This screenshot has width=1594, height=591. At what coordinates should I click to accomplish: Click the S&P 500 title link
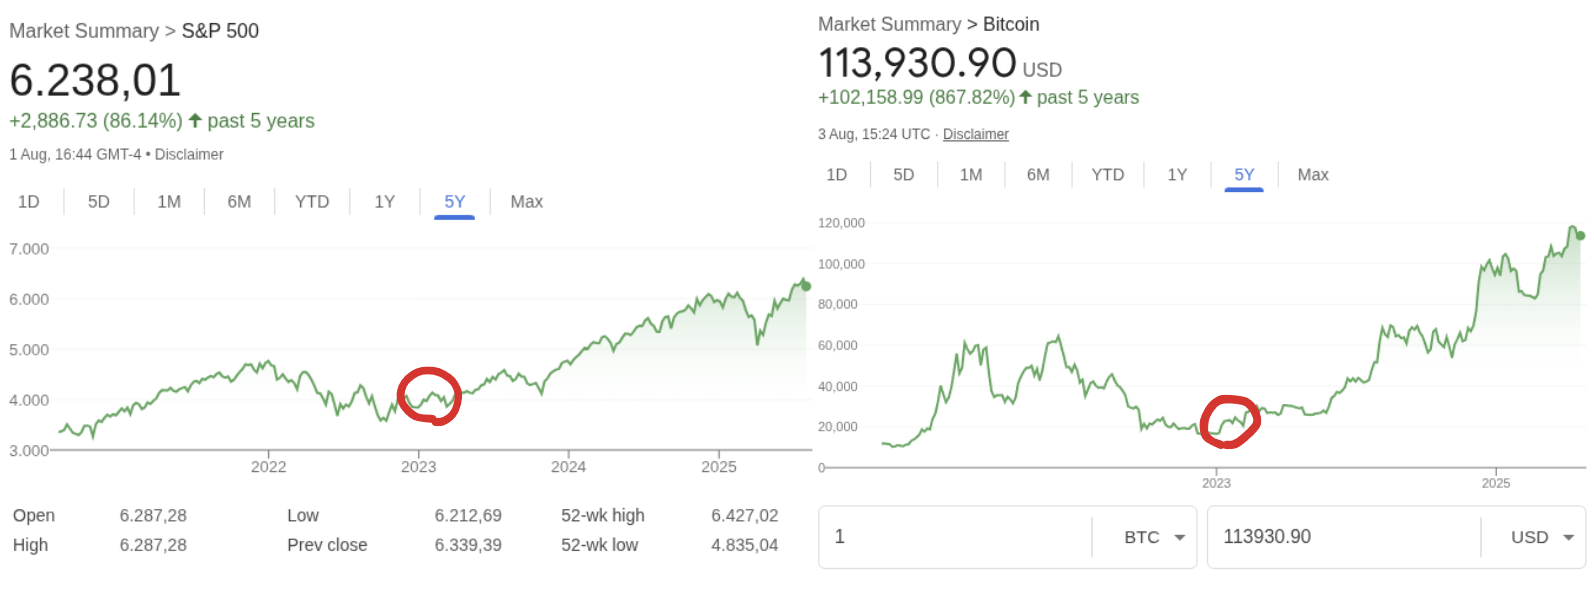pyautogui.click(x=218, y=31)
